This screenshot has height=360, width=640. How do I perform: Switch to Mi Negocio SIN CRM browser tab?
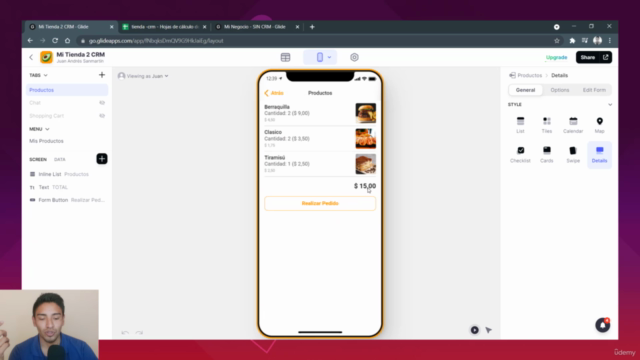click(257, 27)
